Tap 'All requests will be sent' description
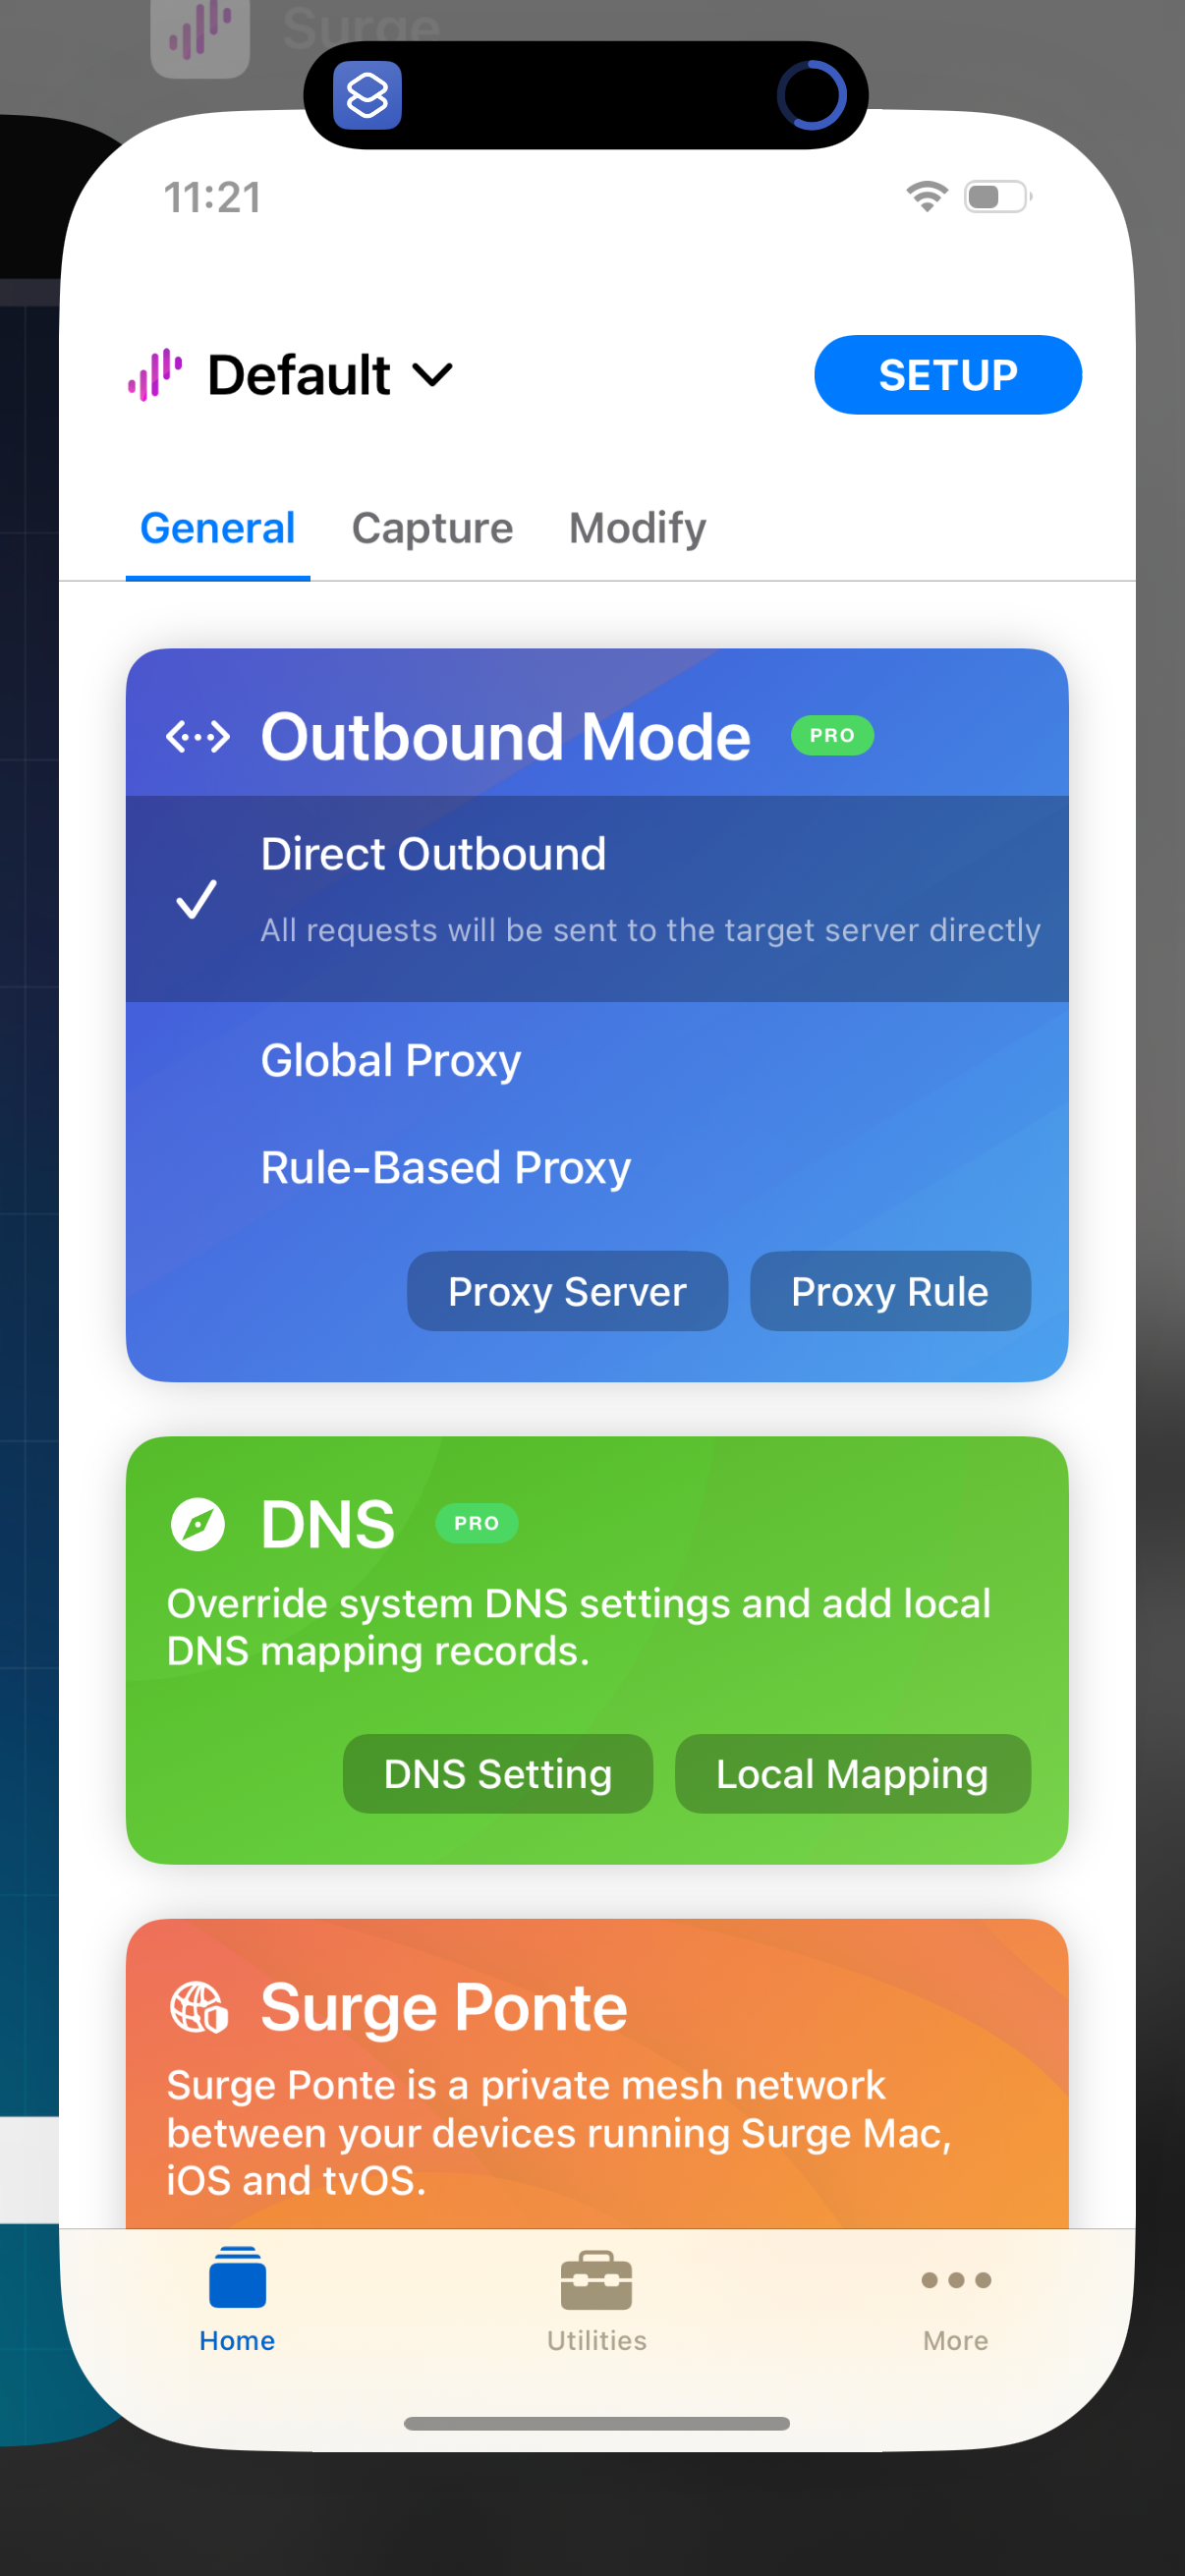1185x2576 pixels. pyautogui.click(x=650, y=930)
